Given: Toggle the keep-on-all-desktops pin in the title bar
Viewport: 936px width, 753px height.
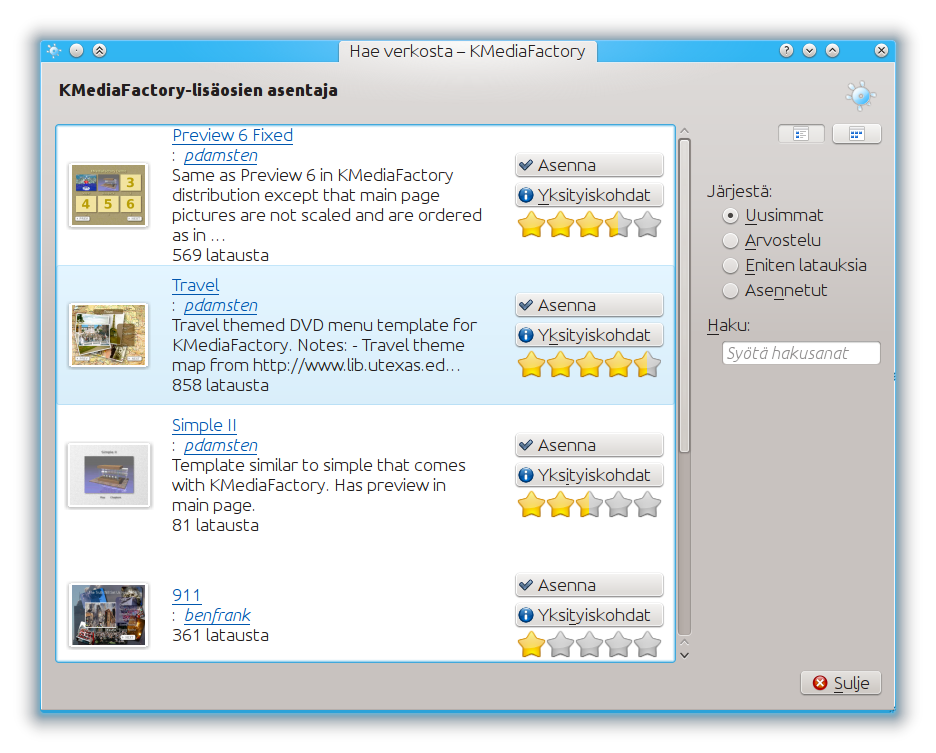Looking at the screenshot, I should point(76,51).
